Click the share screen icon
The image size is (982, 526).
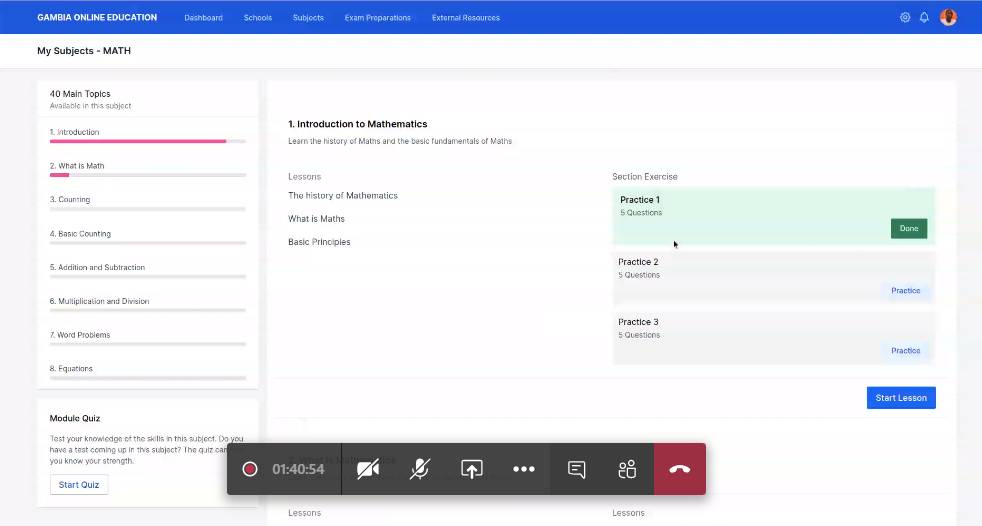472,469
